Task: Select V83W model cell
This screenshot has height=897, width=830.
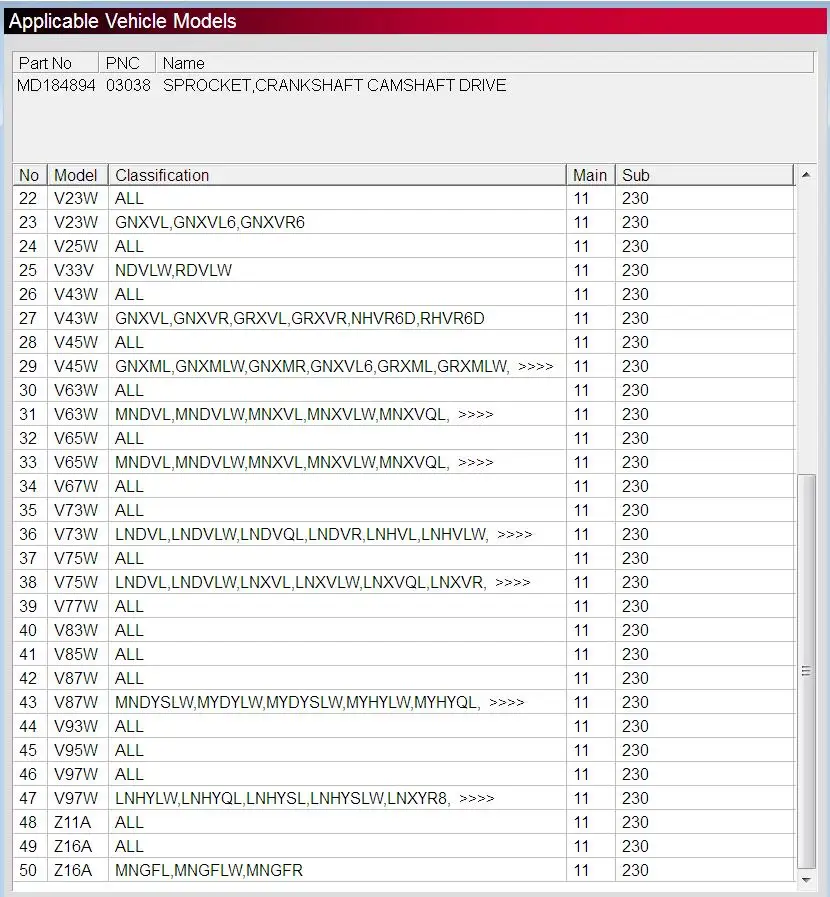Action: tap(76, 630)
